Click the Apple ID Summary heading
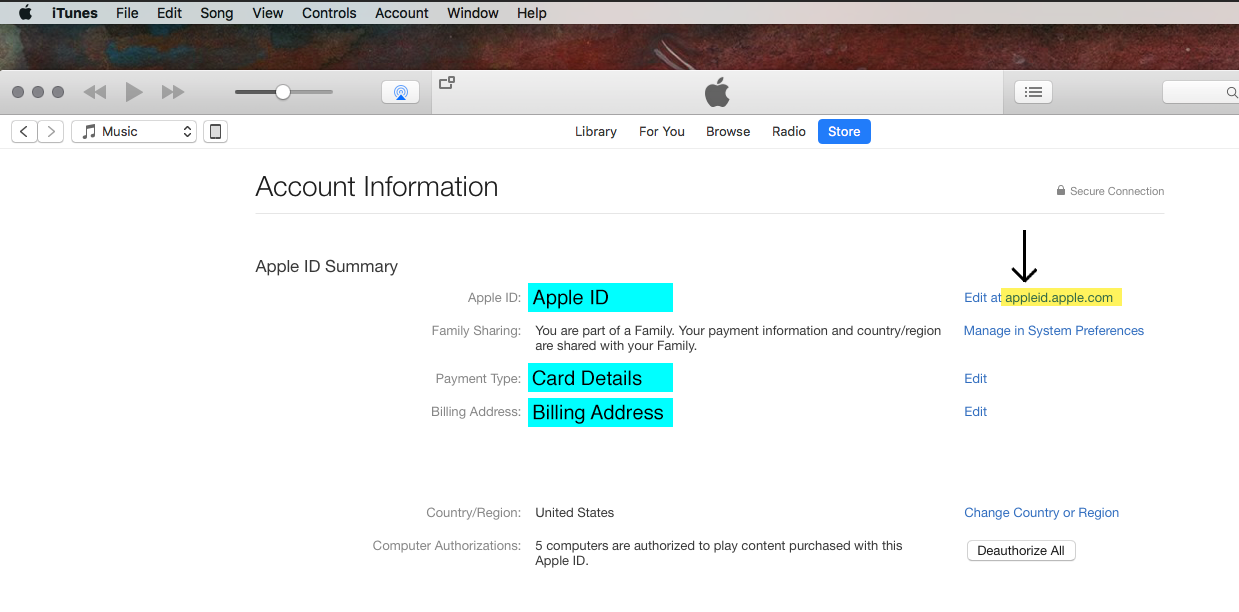Viewport: 1239px width, 612px height. pos(327,266)
